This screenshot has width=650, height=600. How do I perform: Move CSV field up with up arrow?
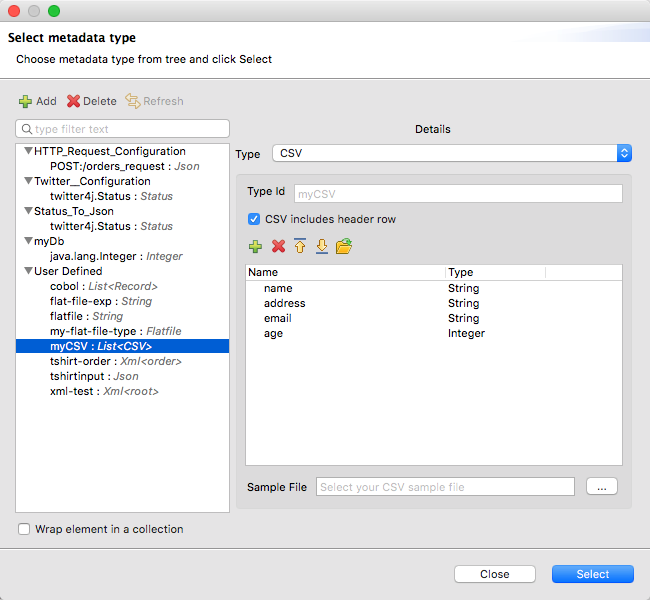tap(300, 246)
